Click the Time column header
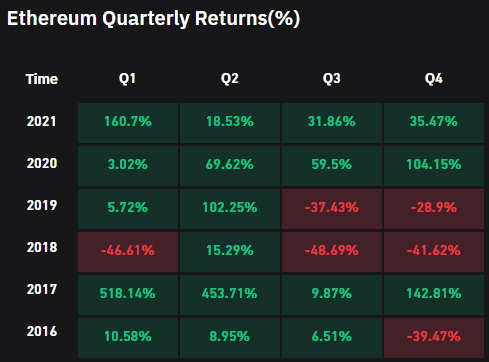The width and height of the screenshot is (489, 362). pyautogui.click(x=42, y=79)
